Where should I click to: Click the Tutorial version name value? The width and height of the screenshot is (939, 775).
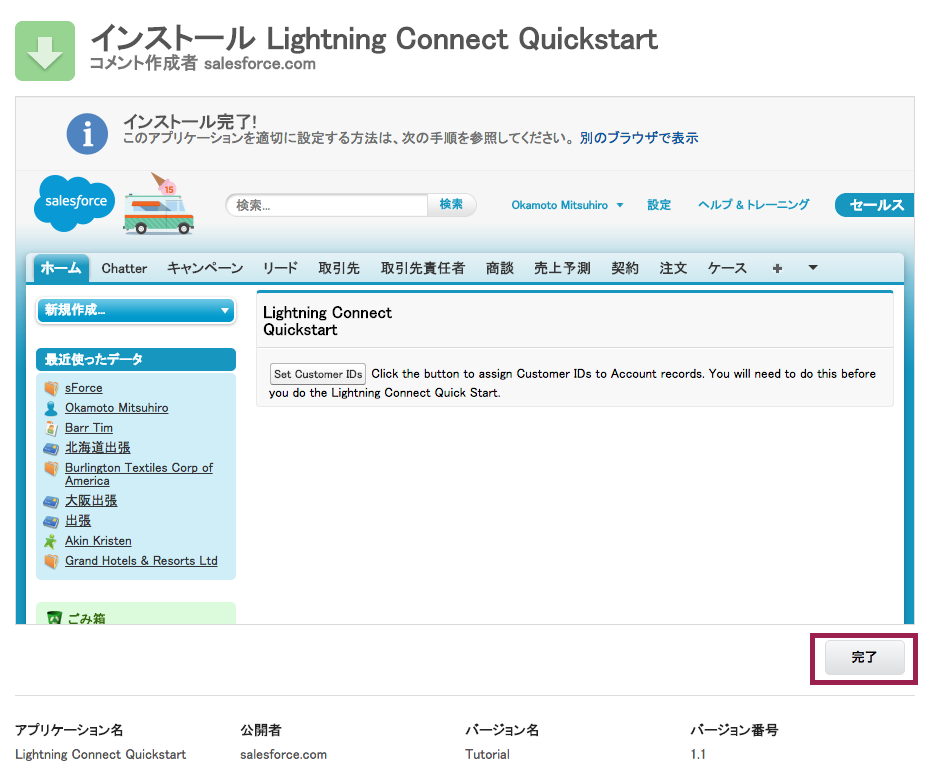[487, 755]
